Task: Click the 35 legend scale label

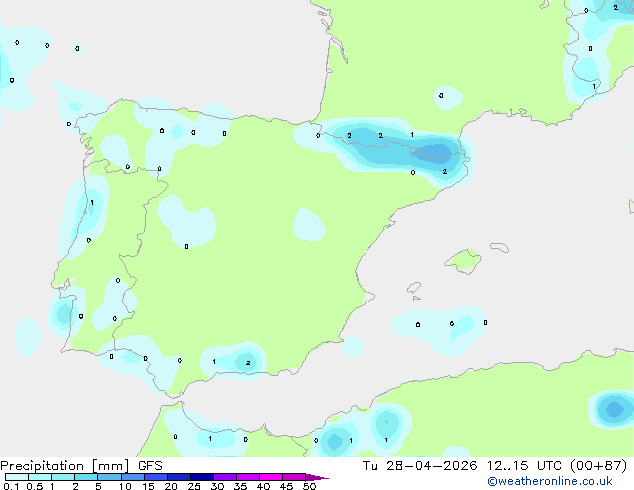Action: tap(240, 486)
